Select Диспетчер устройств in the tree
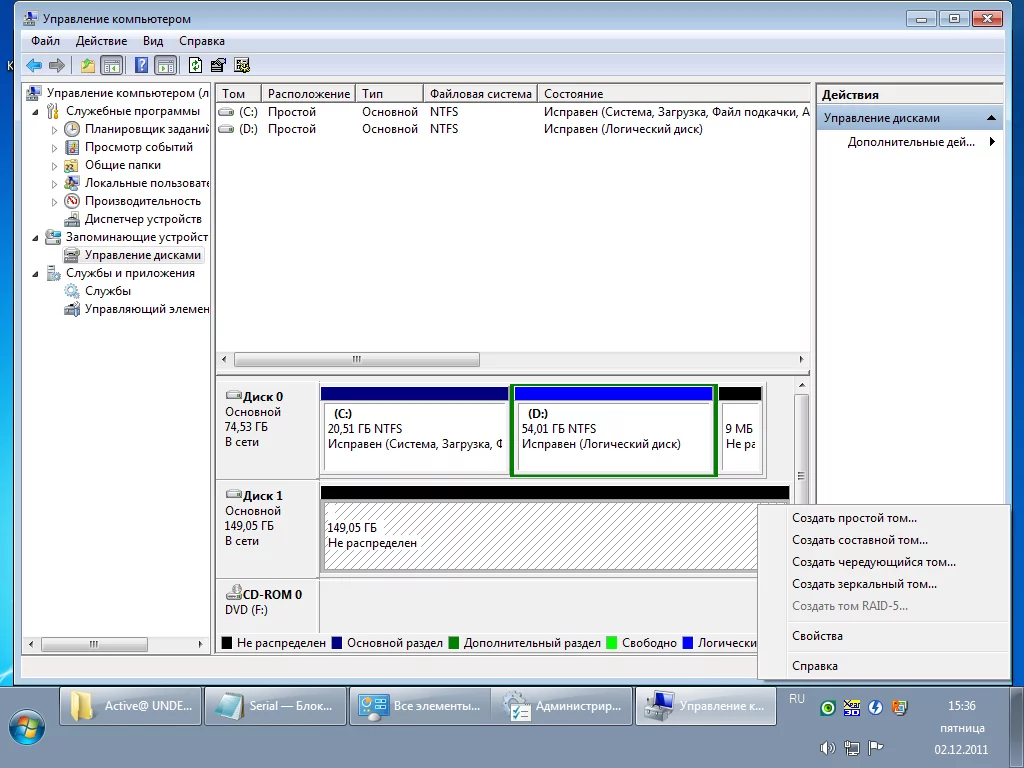 [142, 219]
